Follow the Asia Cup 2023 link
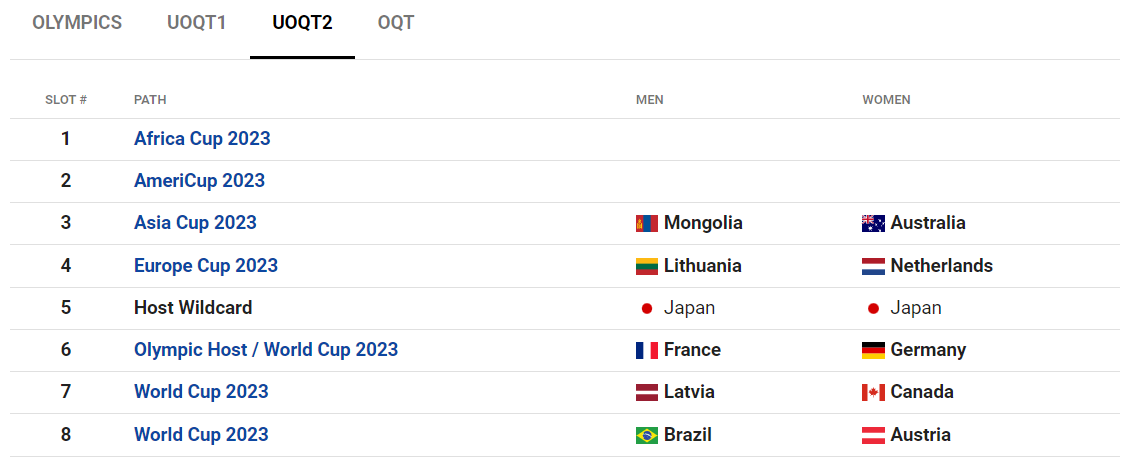The height and width of the screenshot is (457, 1121). [x=195, y=222]
